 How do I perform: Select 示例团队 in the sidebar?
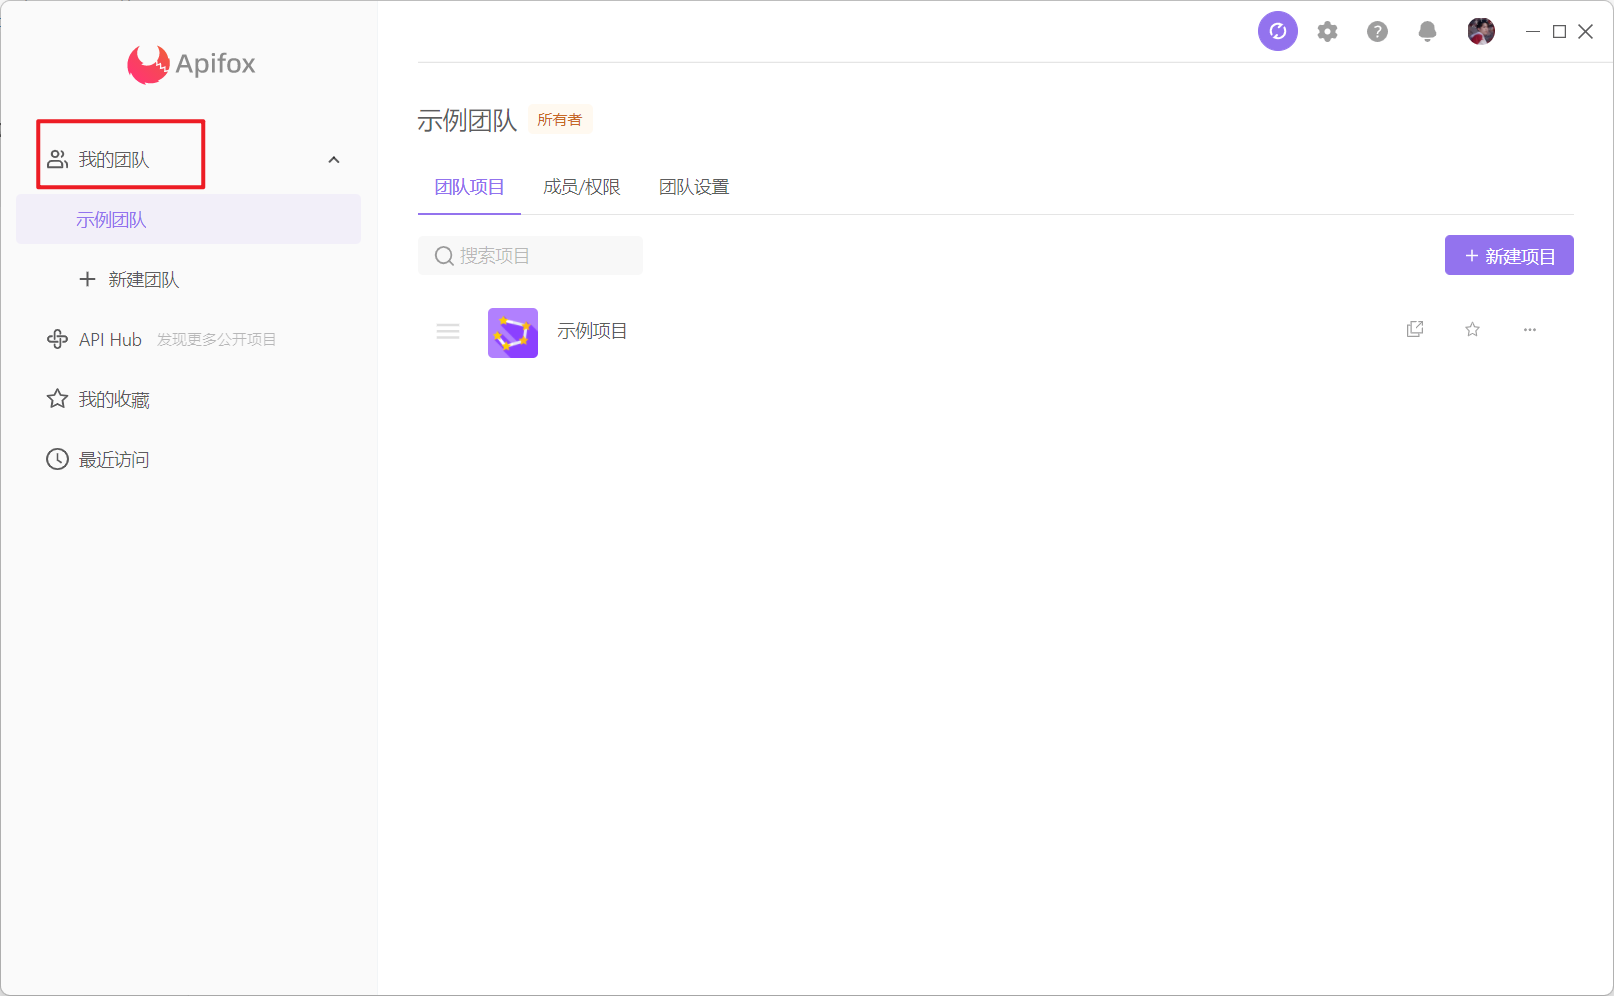111,220
